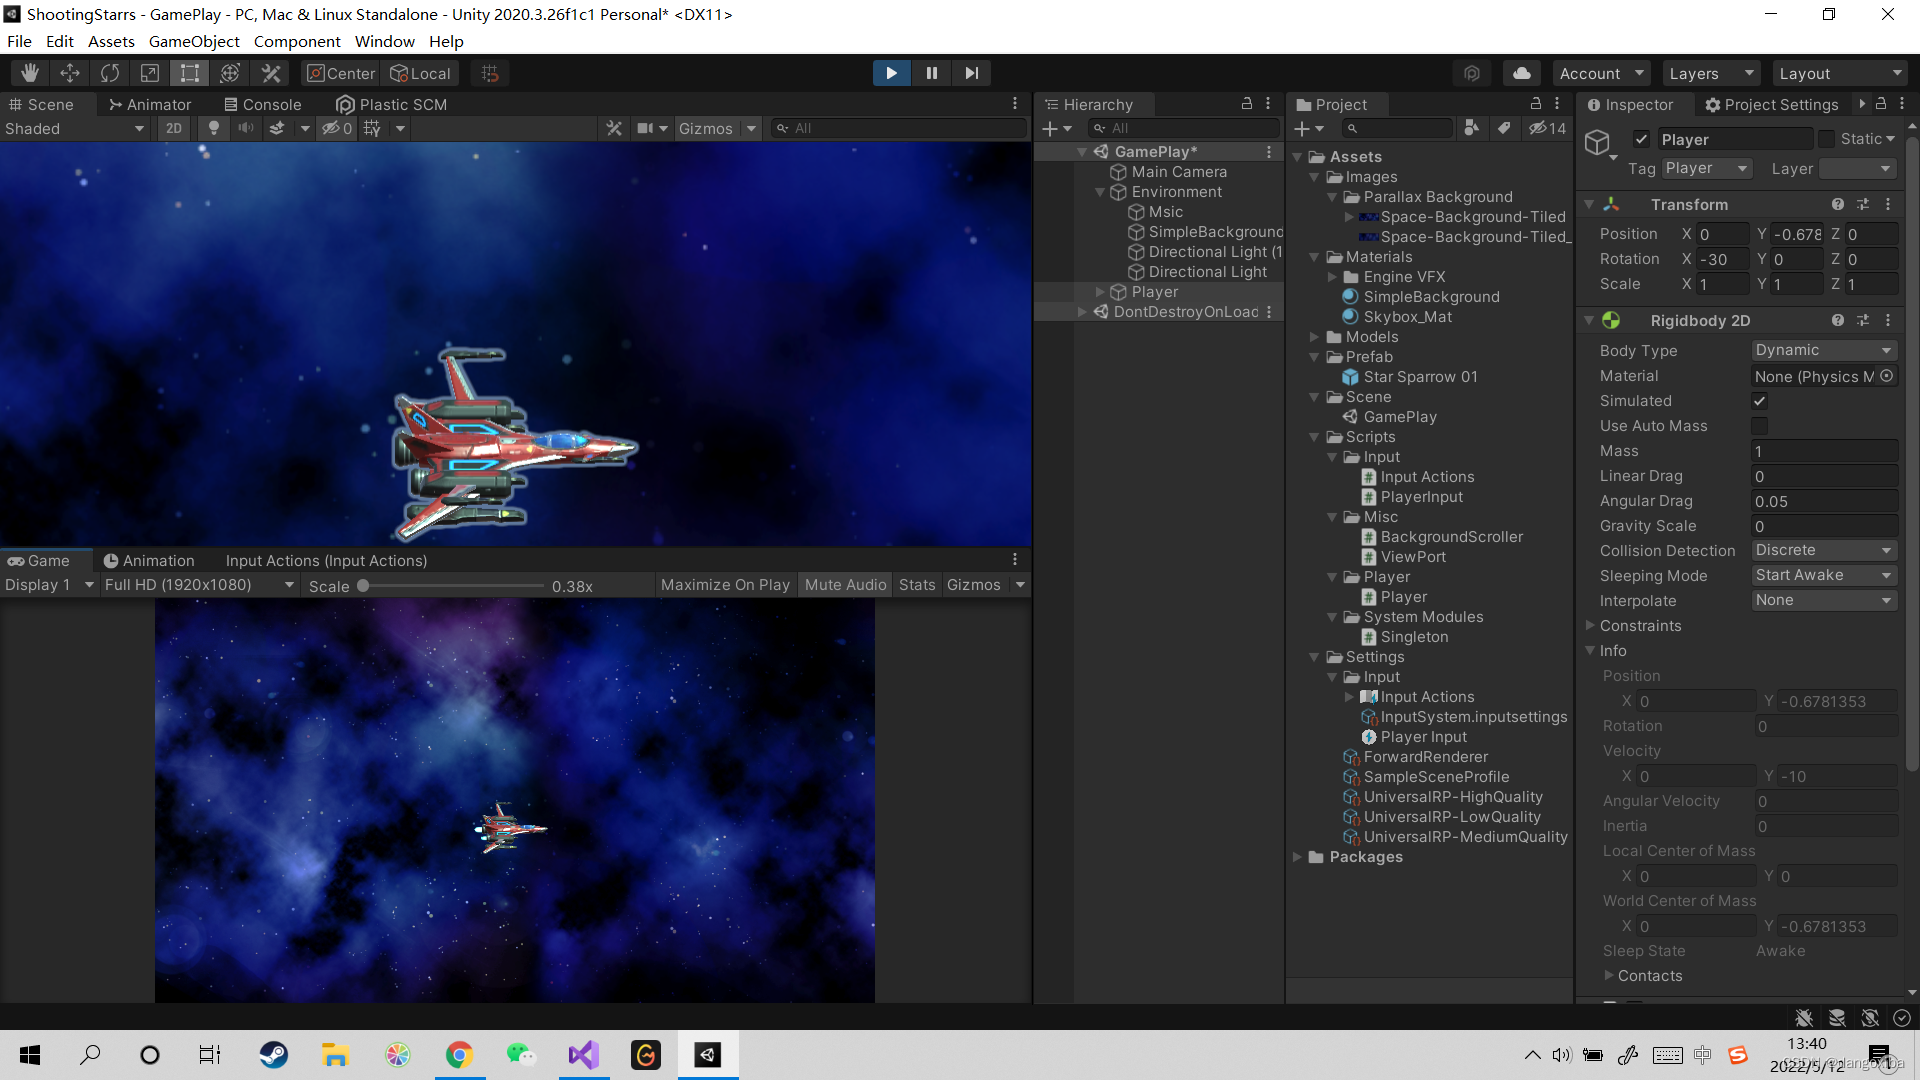This screenshot has width=1920, height=1080.
Task: Click the Mute Audio button
Action: (845, 585)
